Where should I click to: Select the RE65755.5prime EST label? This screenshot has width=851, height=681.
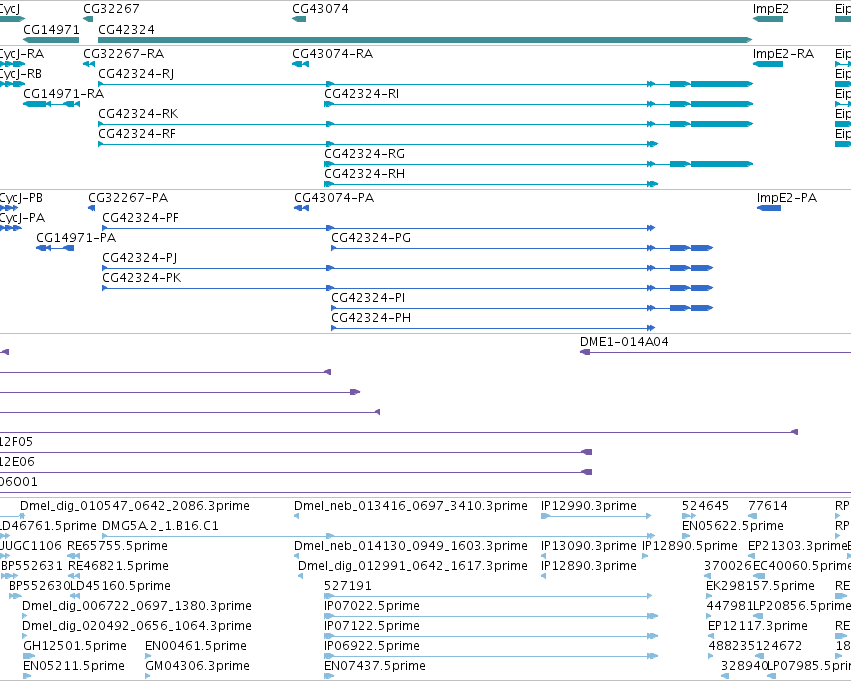[x=117, y=546]
